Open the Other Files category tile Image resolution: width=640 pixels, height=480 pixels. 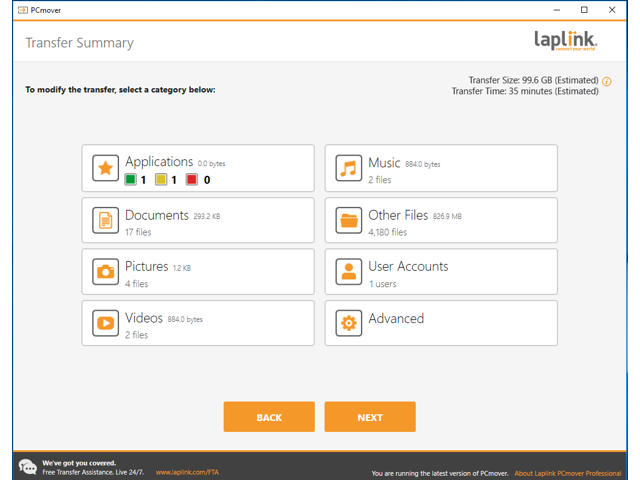441,220
